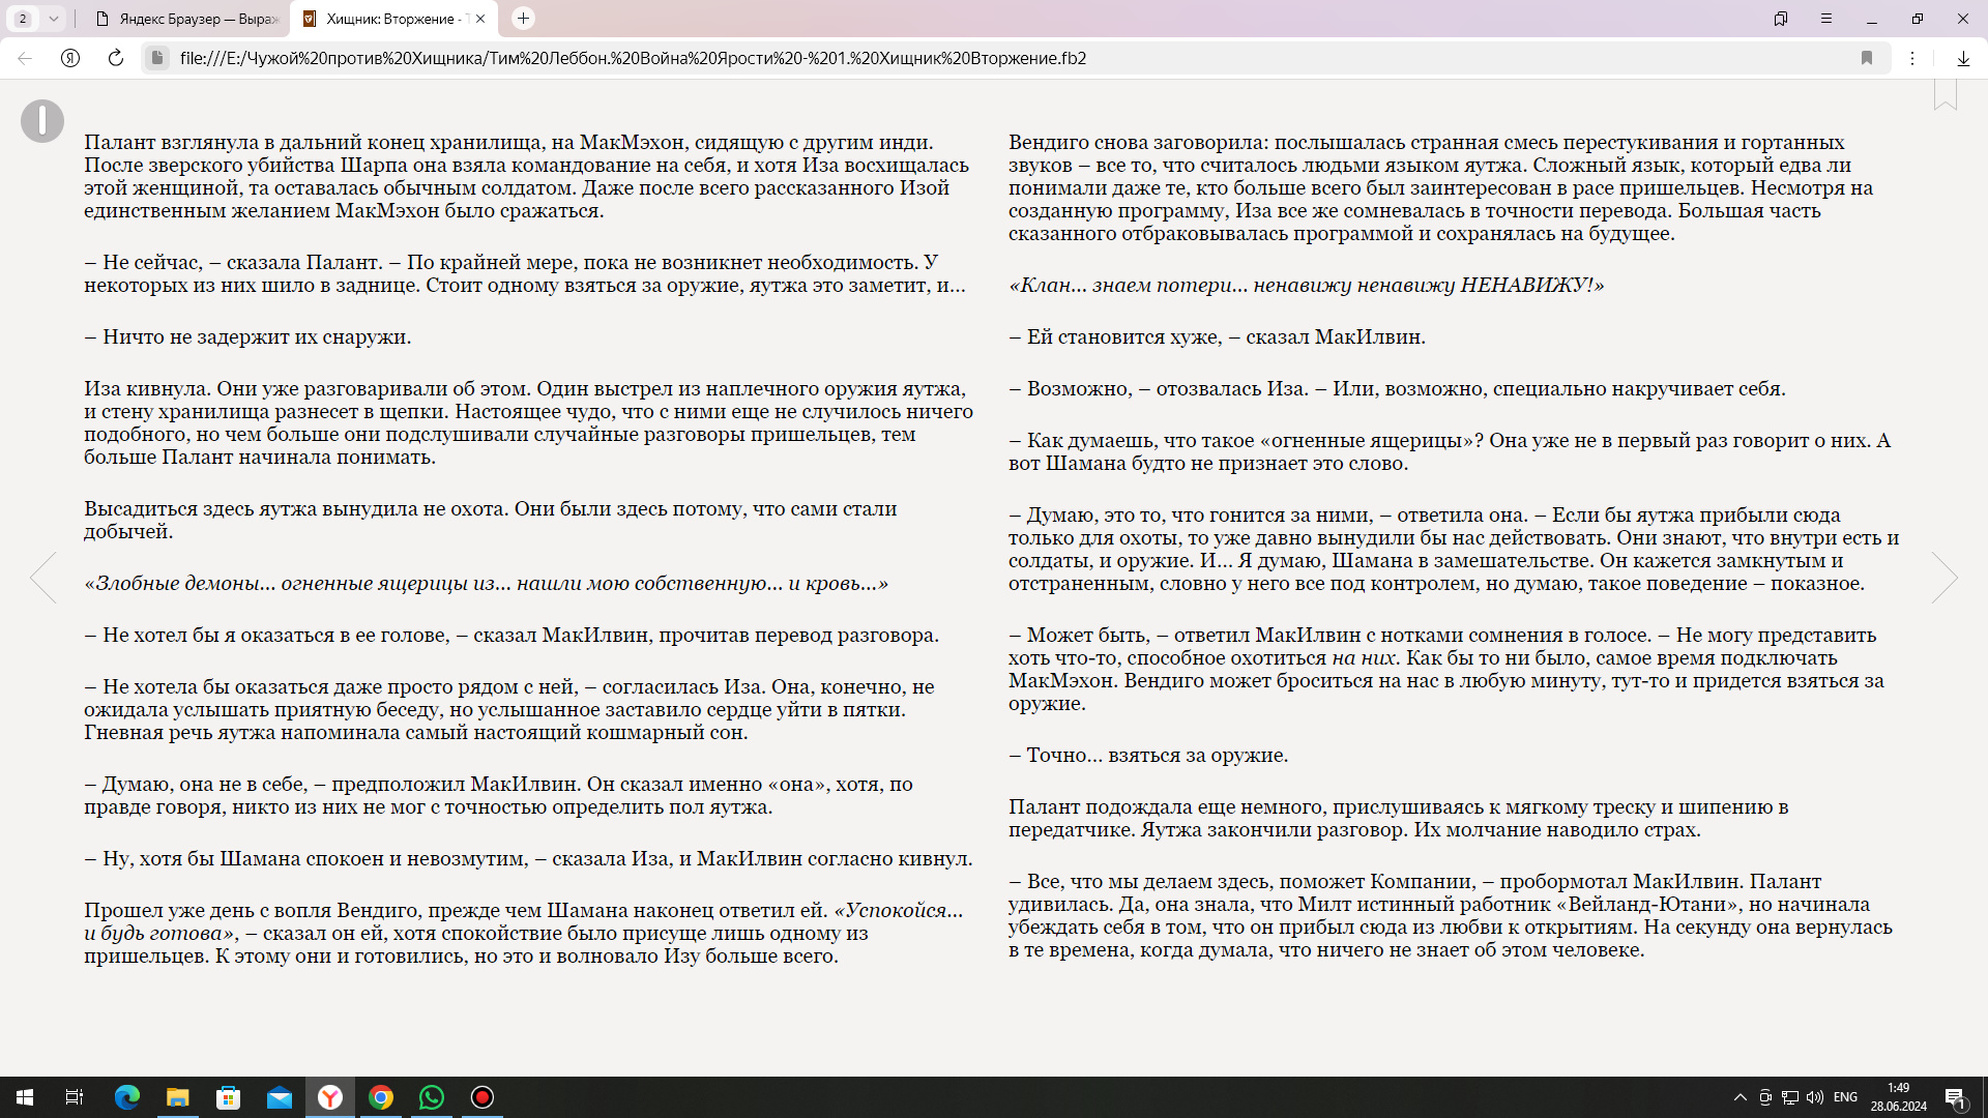Viewport: 1988px width, 1118px height.
Task: Open a new browser tab
Action: [523, 18]
